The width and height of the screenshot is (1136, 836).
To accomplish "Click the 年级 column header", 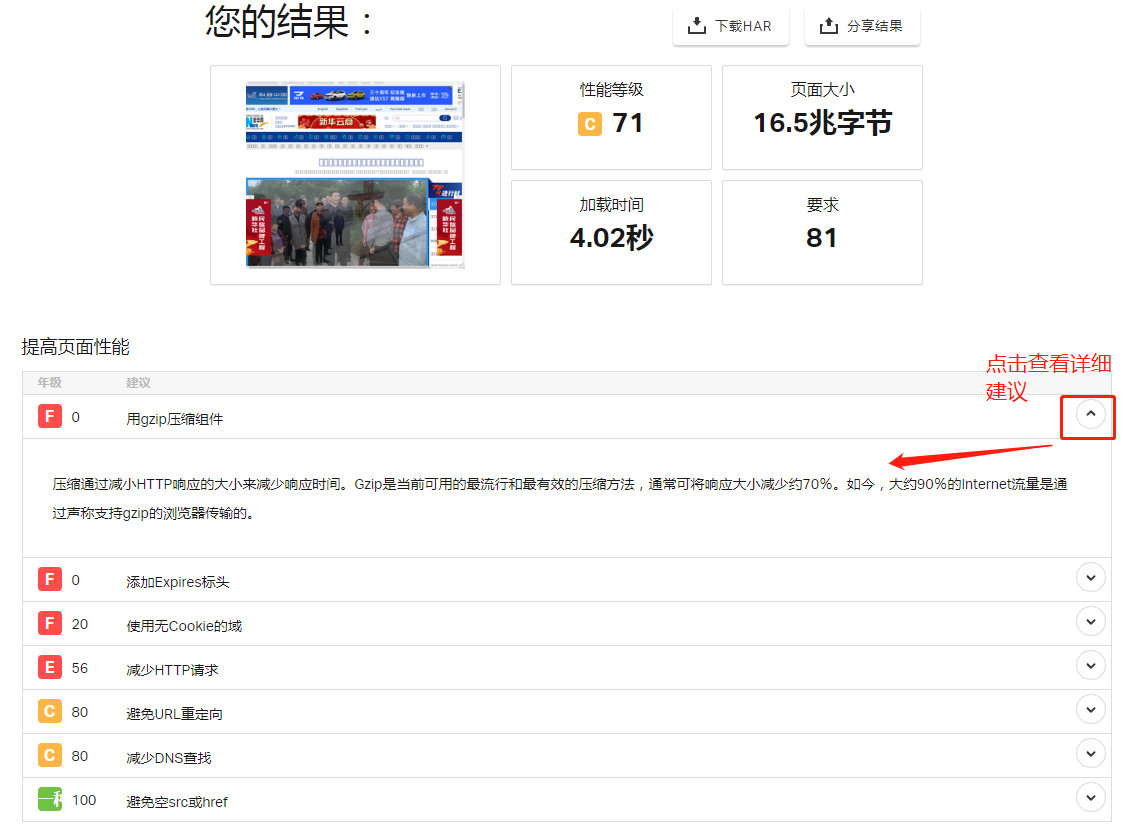I will 49,383.
